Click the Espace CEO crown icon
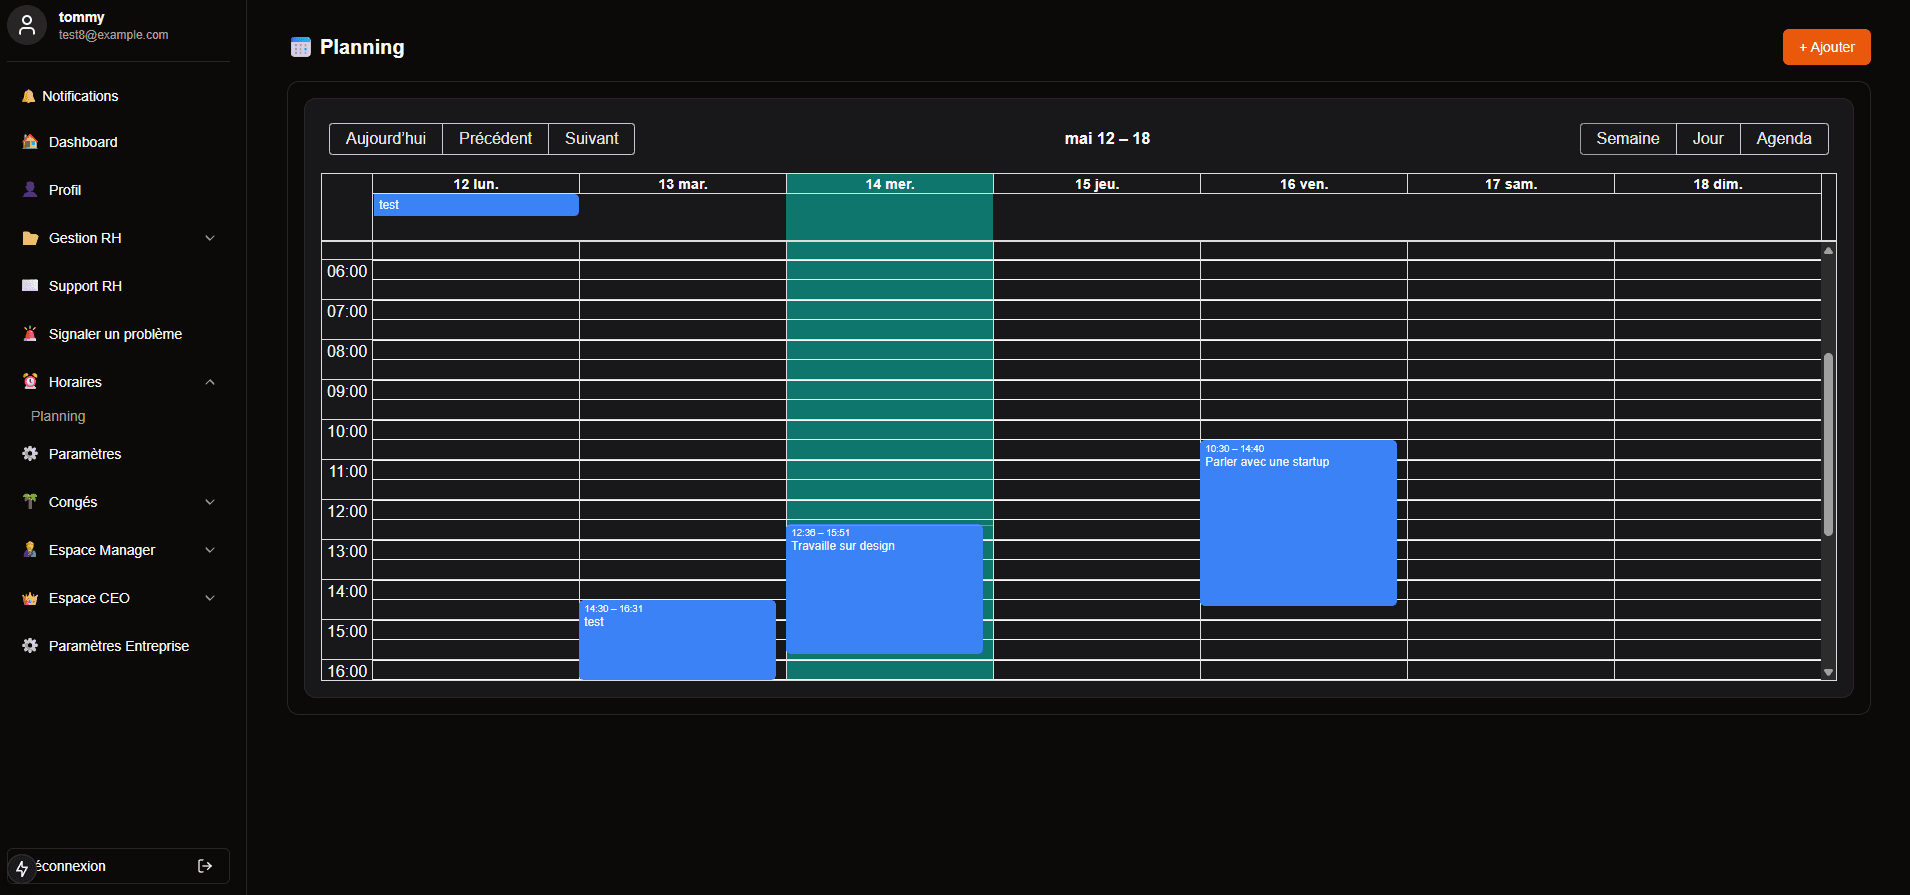The width and height of the screenshot is (1910, 895). 30,598
